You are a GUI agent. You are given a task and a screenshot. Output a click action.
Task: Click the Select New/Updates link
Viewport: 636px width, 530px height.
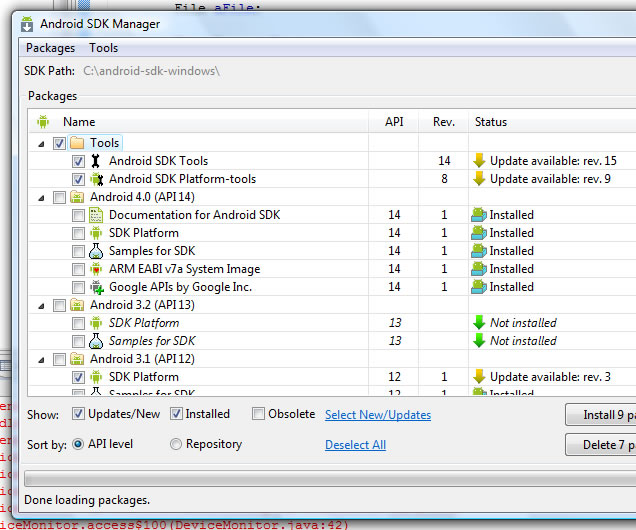[x=378, y=415]
